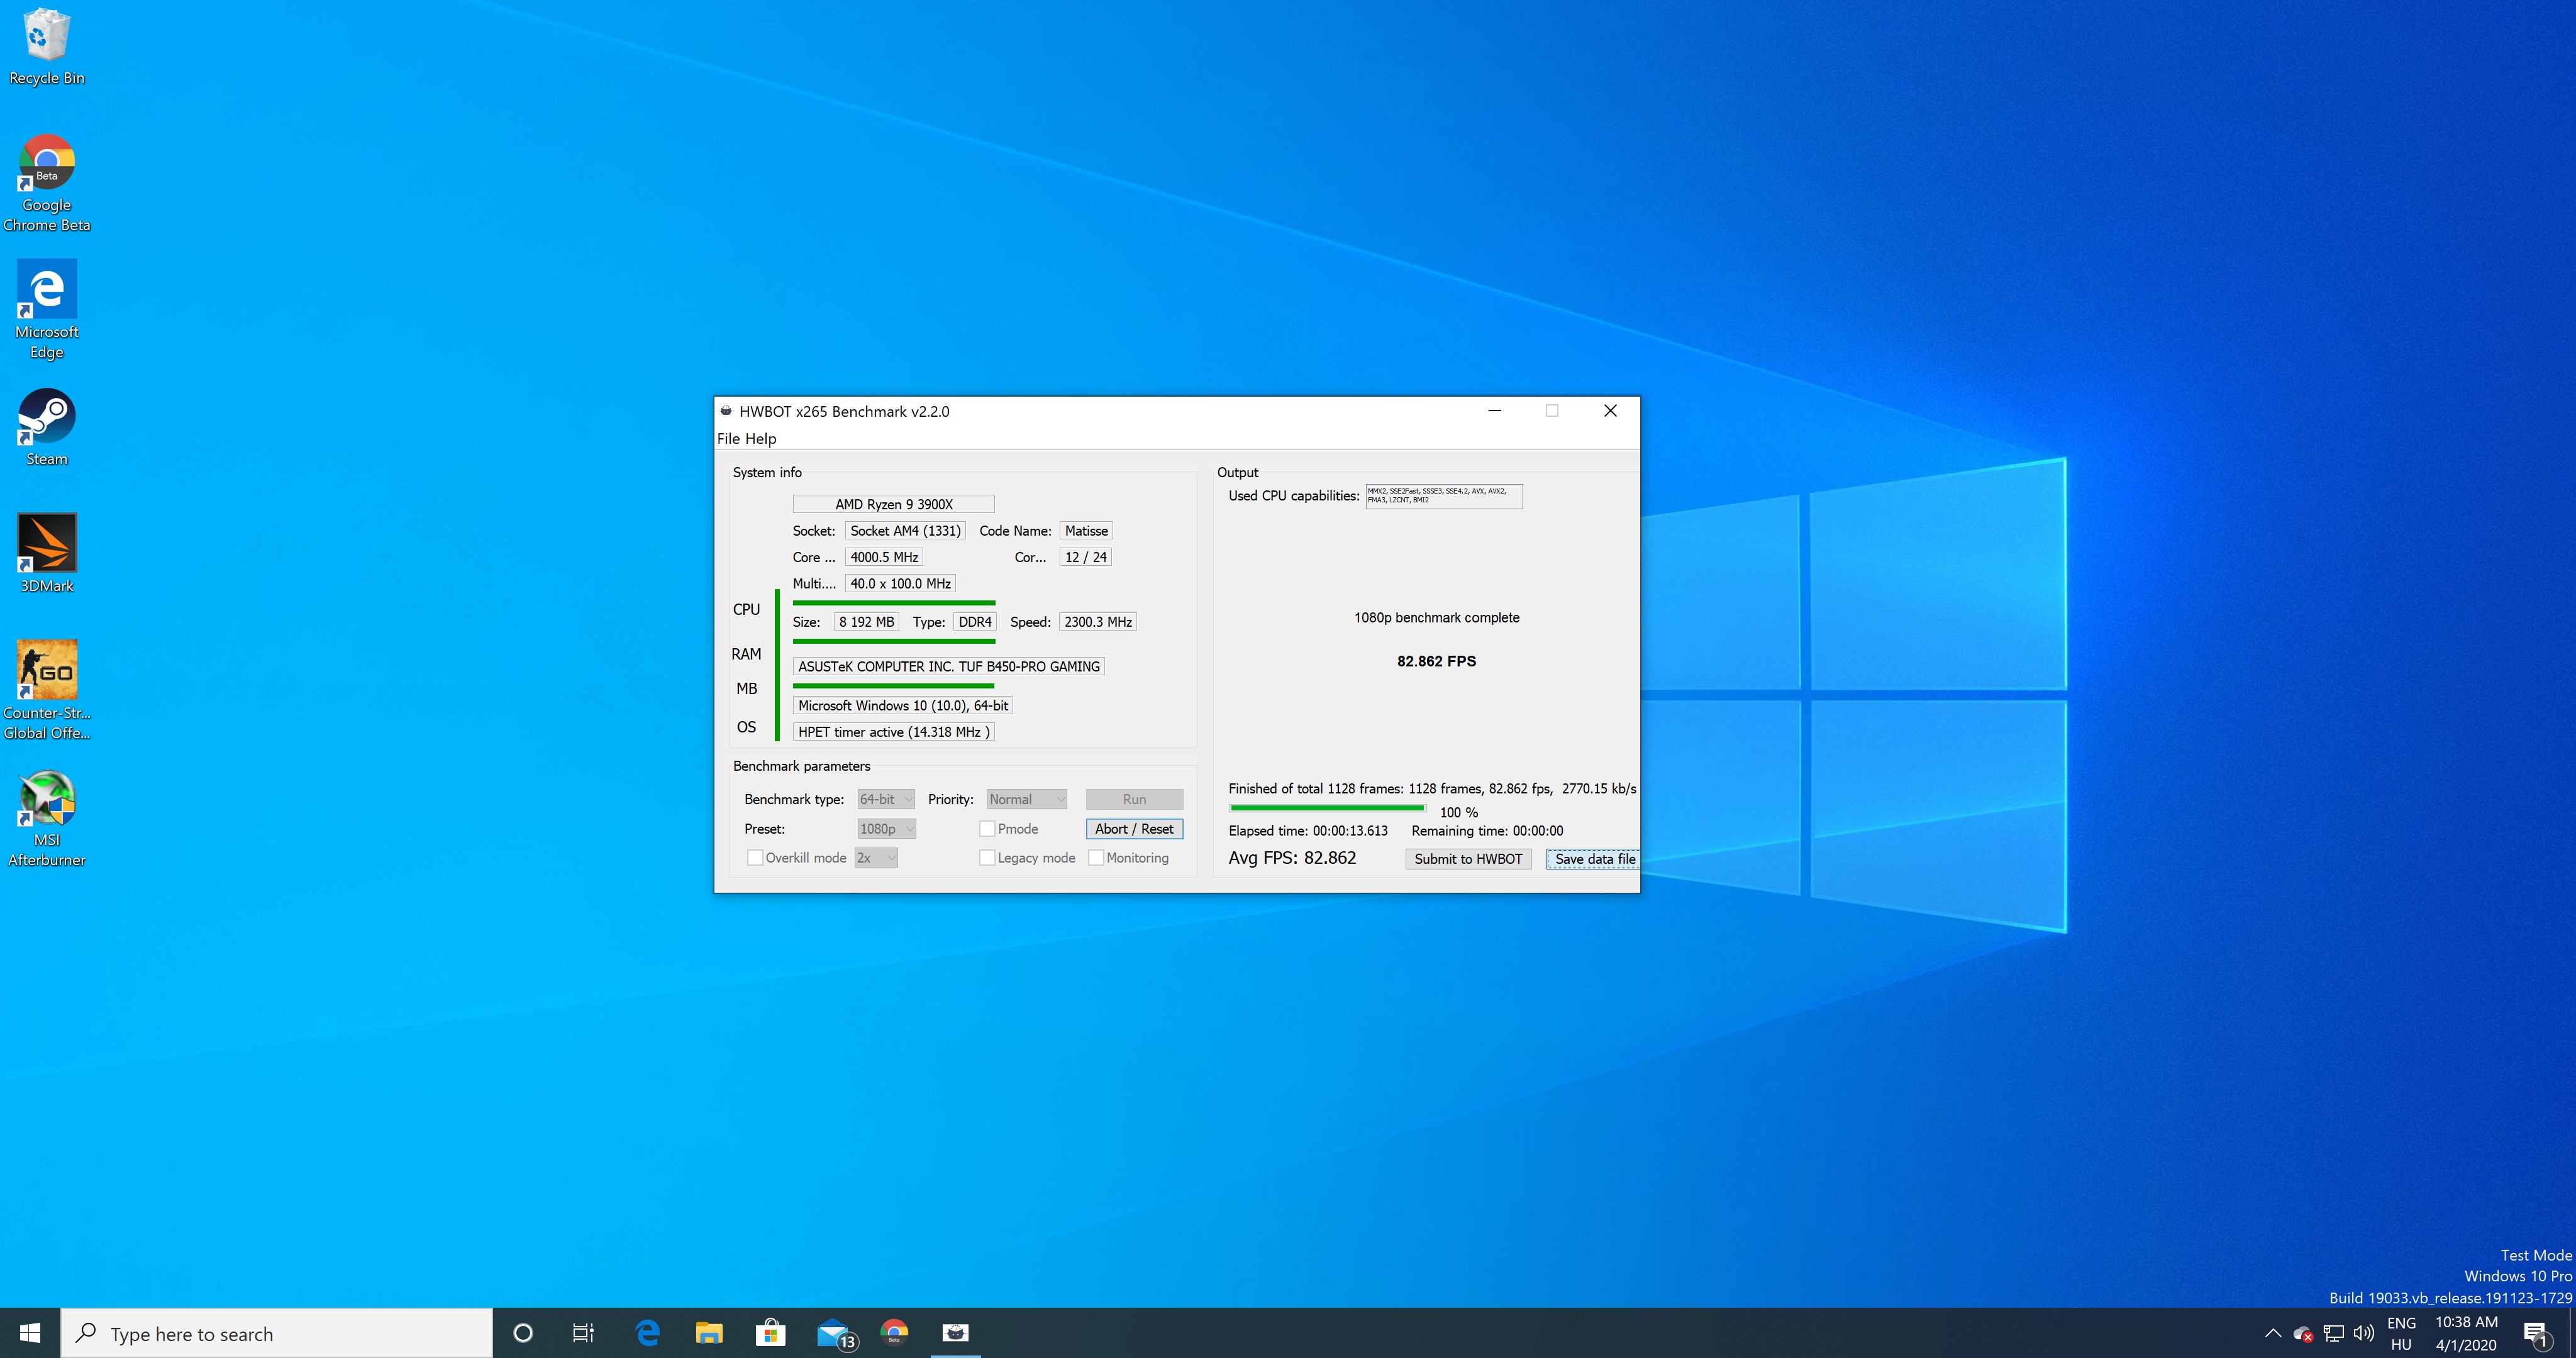Image resolution: width=2576 pixels, height=1358 pixels.
Task: Open Task View from the taskbar
Action: coord(583,1333)
